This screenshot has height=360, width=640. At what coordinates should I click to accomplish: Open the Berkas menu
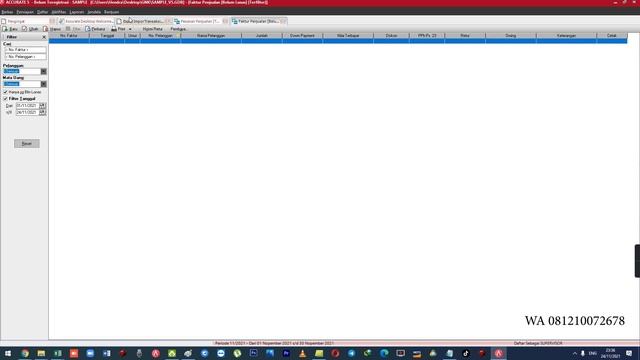click(x=7, y=12)
